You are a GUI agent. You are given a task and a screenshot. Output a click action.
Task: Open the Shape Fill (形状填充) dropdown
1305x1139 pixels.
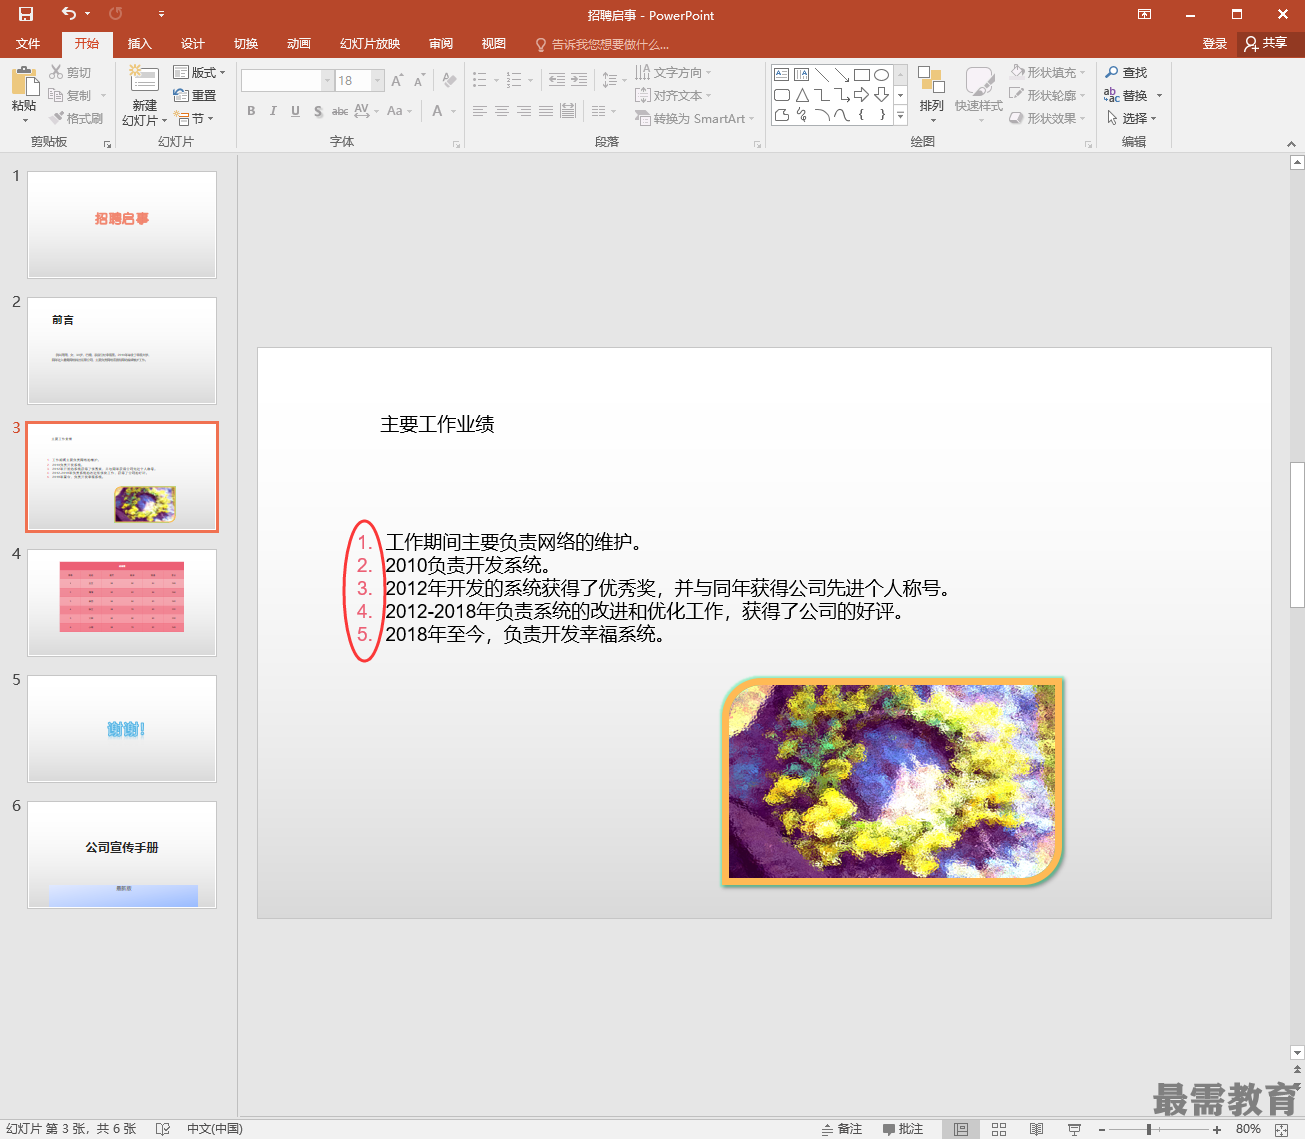coord(1047,72)
